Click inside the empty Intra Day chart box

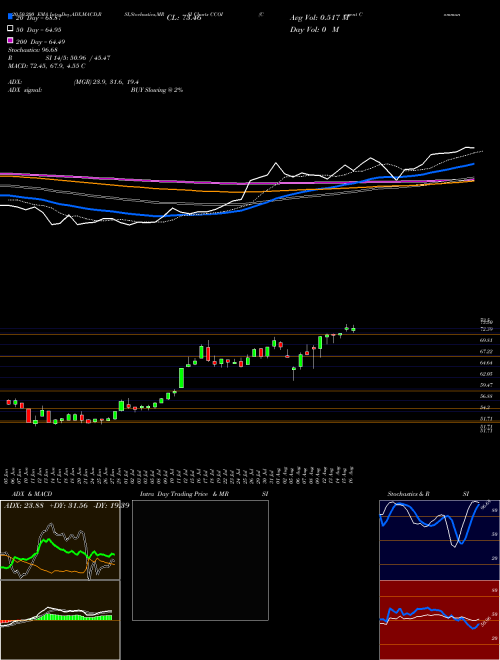pos(200,560)
